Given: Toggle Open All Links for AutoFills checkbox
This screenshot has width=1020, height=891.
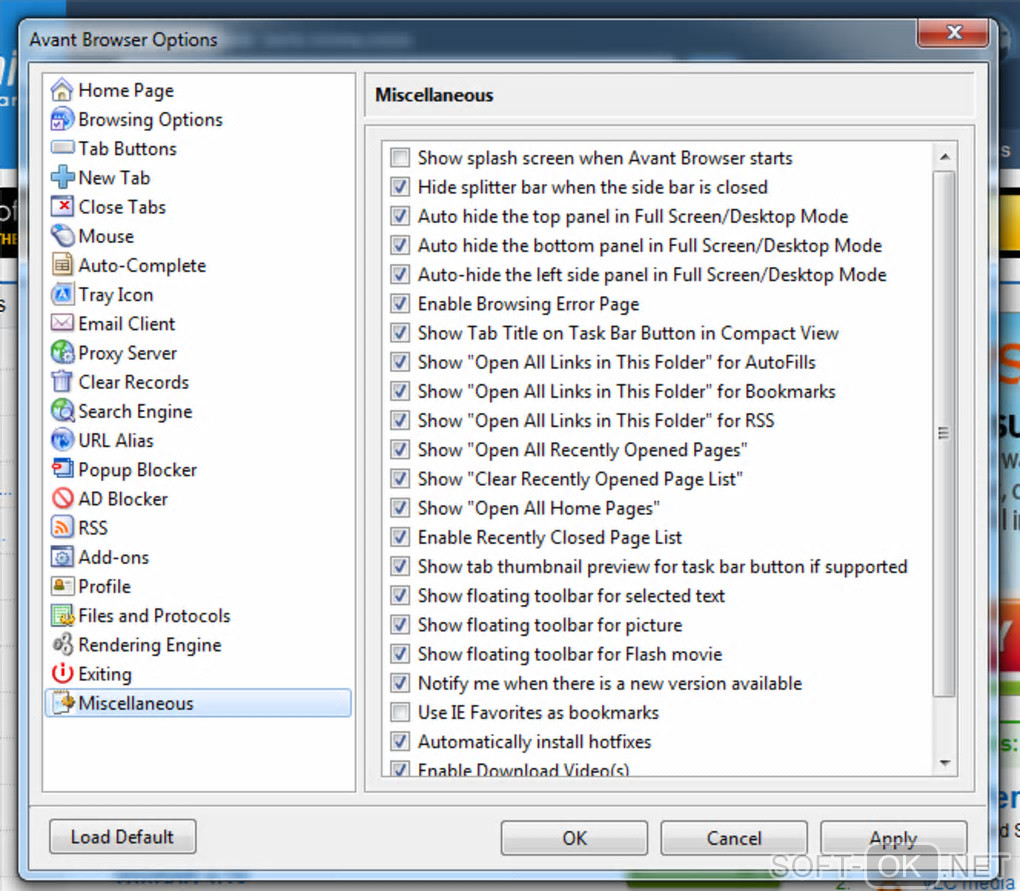Looking at the screenshot, I should [399, 362].
